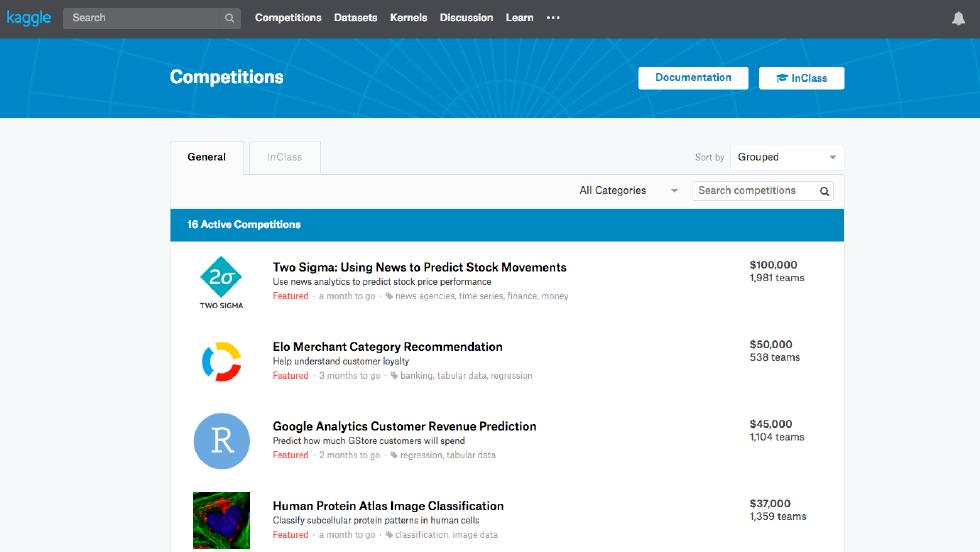This screenshot has width=980, height=552.
Task: Click "Help understand customer loyalty" description
Action: click(x=341, y=361)
